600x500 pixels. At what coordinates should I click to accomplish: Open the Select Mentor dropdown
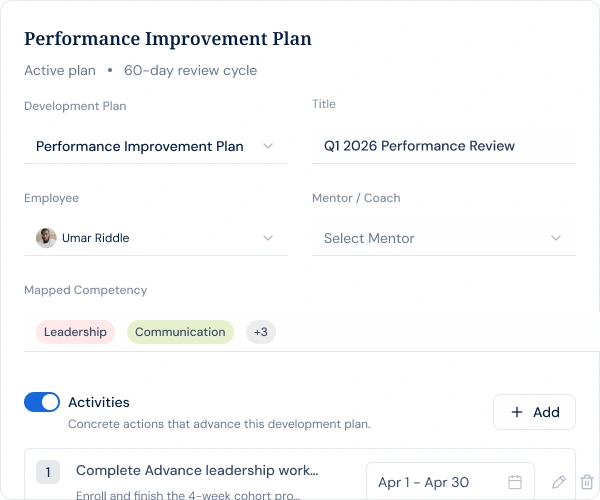pyautogui.click(x=444, y=238)
